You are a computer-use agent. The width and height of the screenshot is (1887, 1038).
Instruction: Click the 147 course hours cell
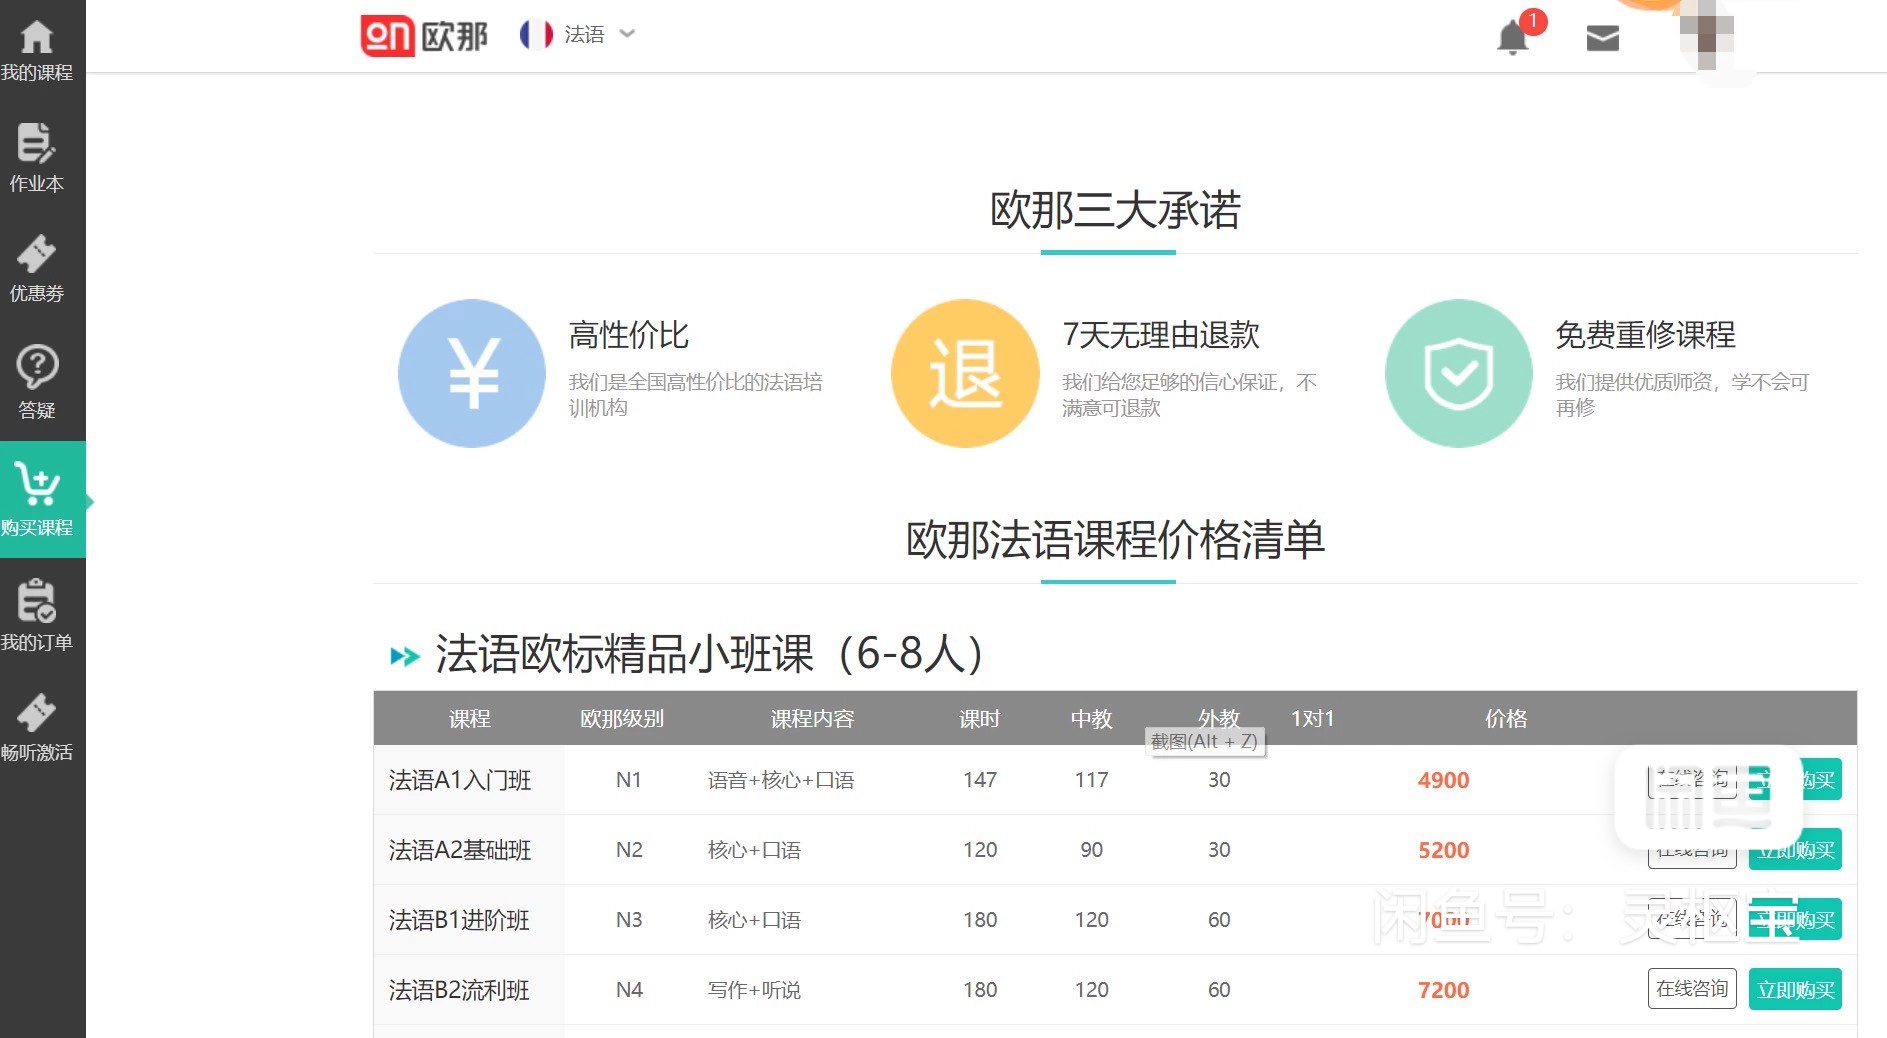980,780
